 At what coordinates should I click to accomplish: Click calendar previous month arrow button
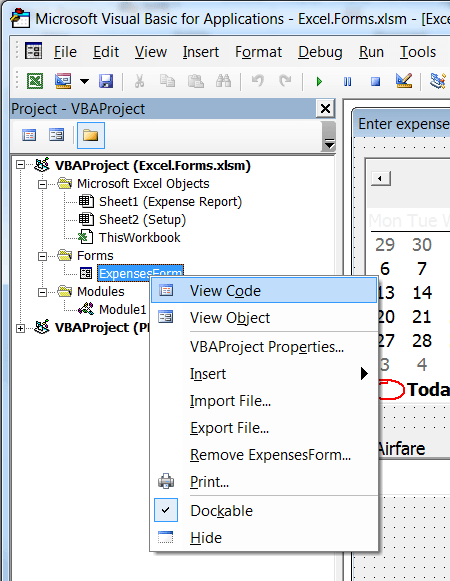pos(381,179)
